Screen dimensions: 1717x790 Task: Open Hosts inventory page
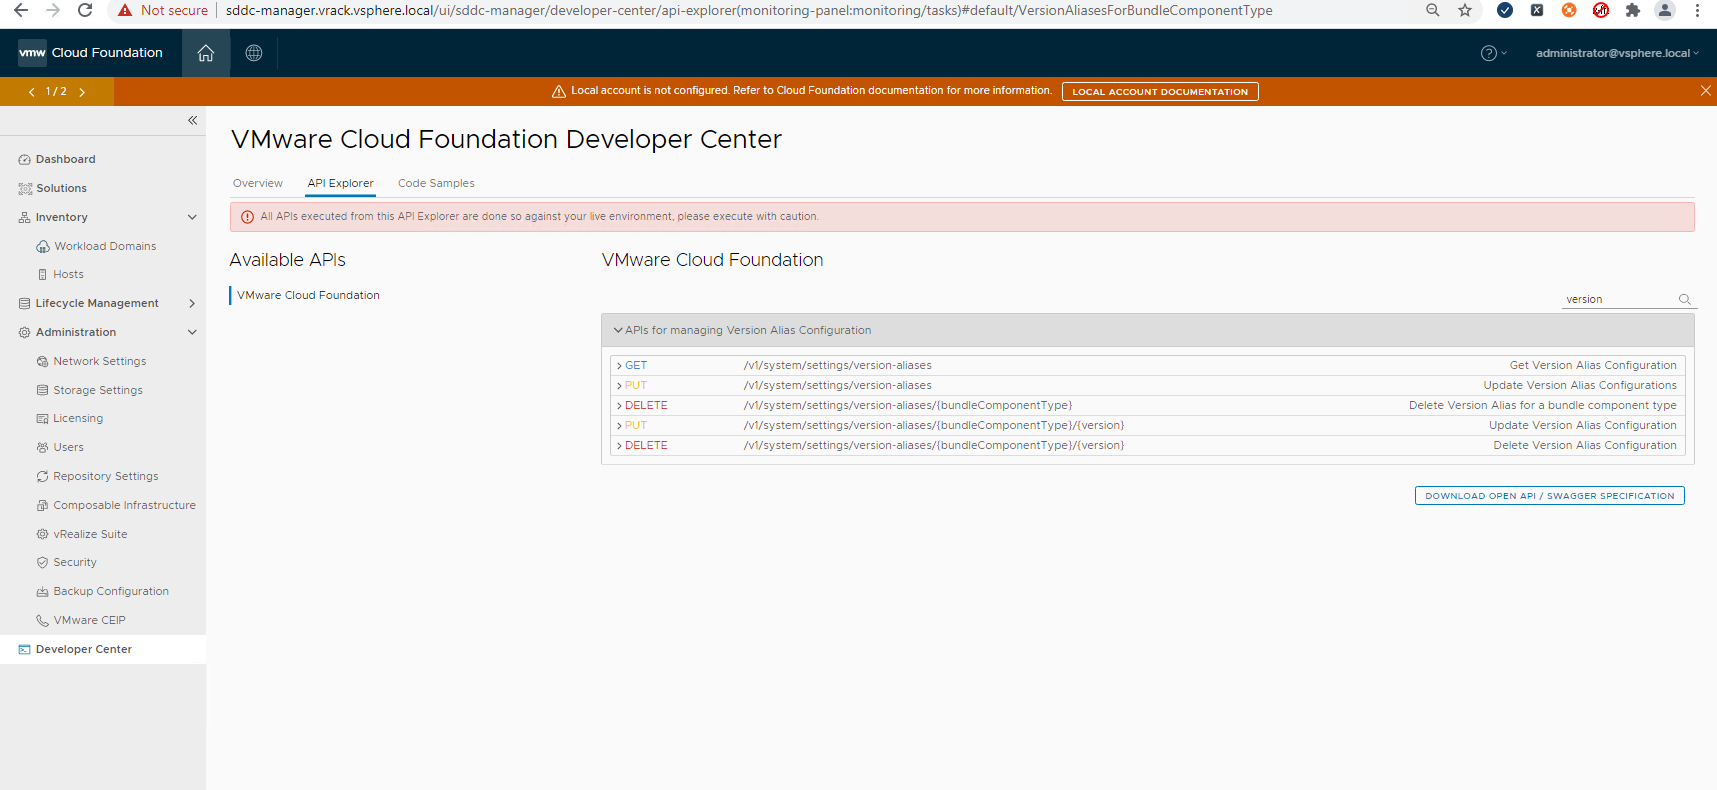[x=68, y=274]
